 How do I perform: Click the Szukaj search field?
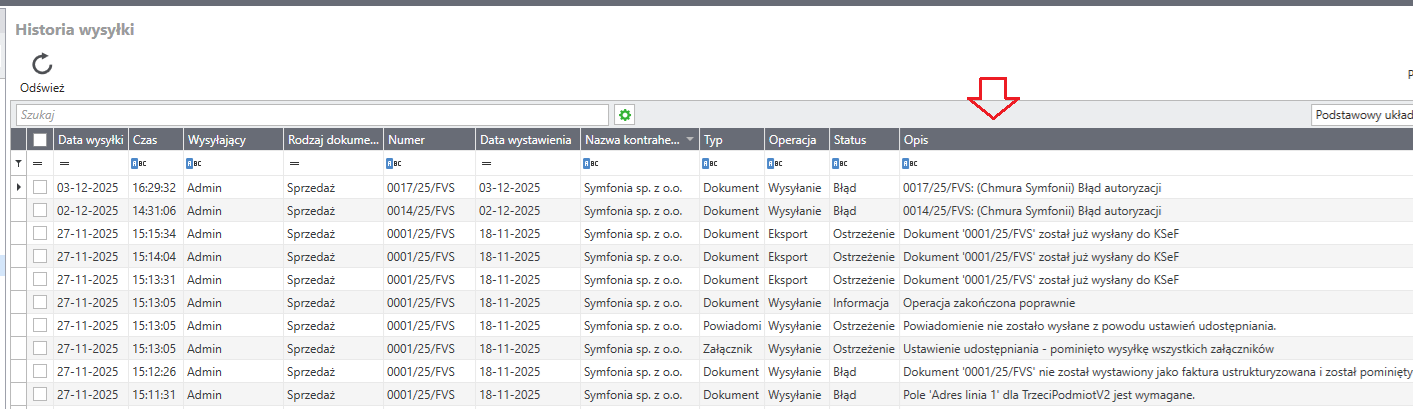[310, 115]
